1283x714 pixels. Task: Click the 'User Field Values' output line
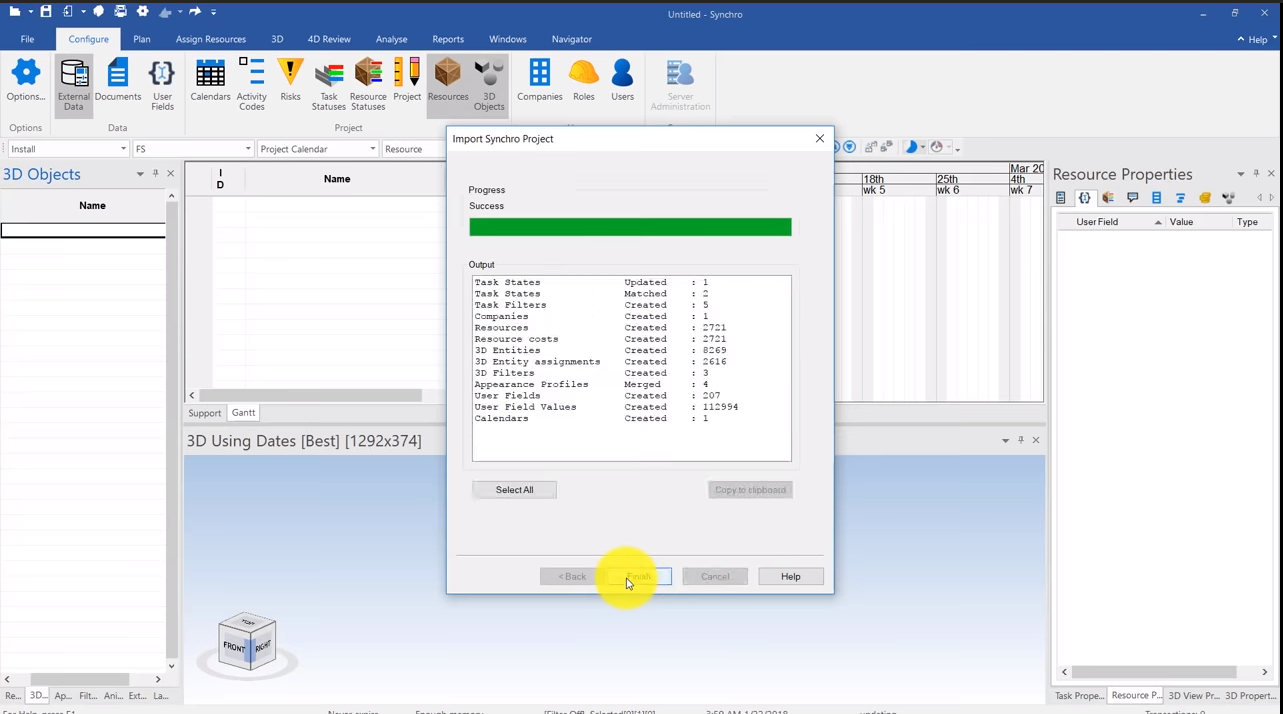point(607,407)
